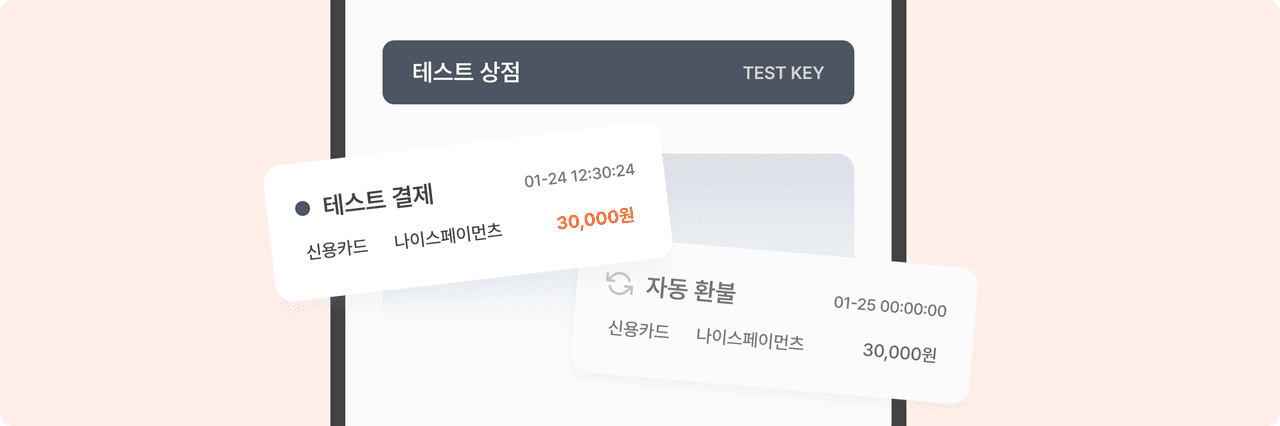Click the orange 30,000원 amount

pyautogui.click(x=595, y=220)
